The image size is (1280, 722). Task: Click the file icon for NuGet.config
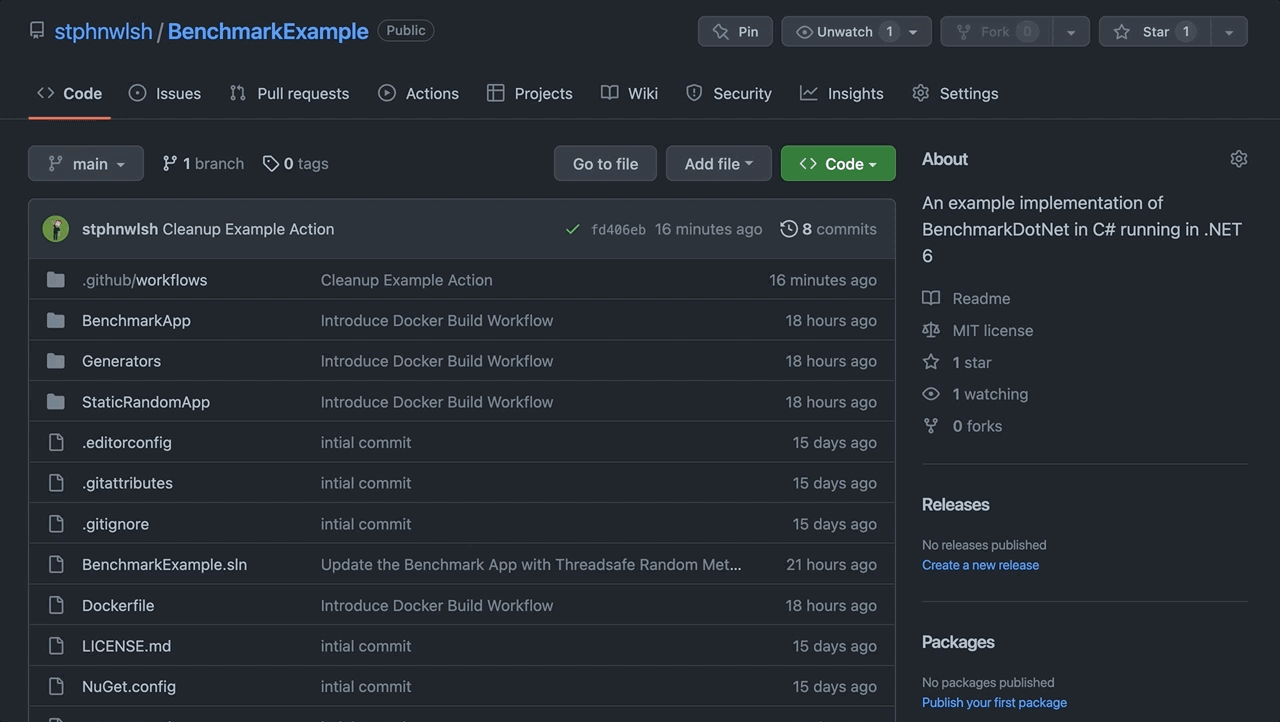(x=56, y=687)
